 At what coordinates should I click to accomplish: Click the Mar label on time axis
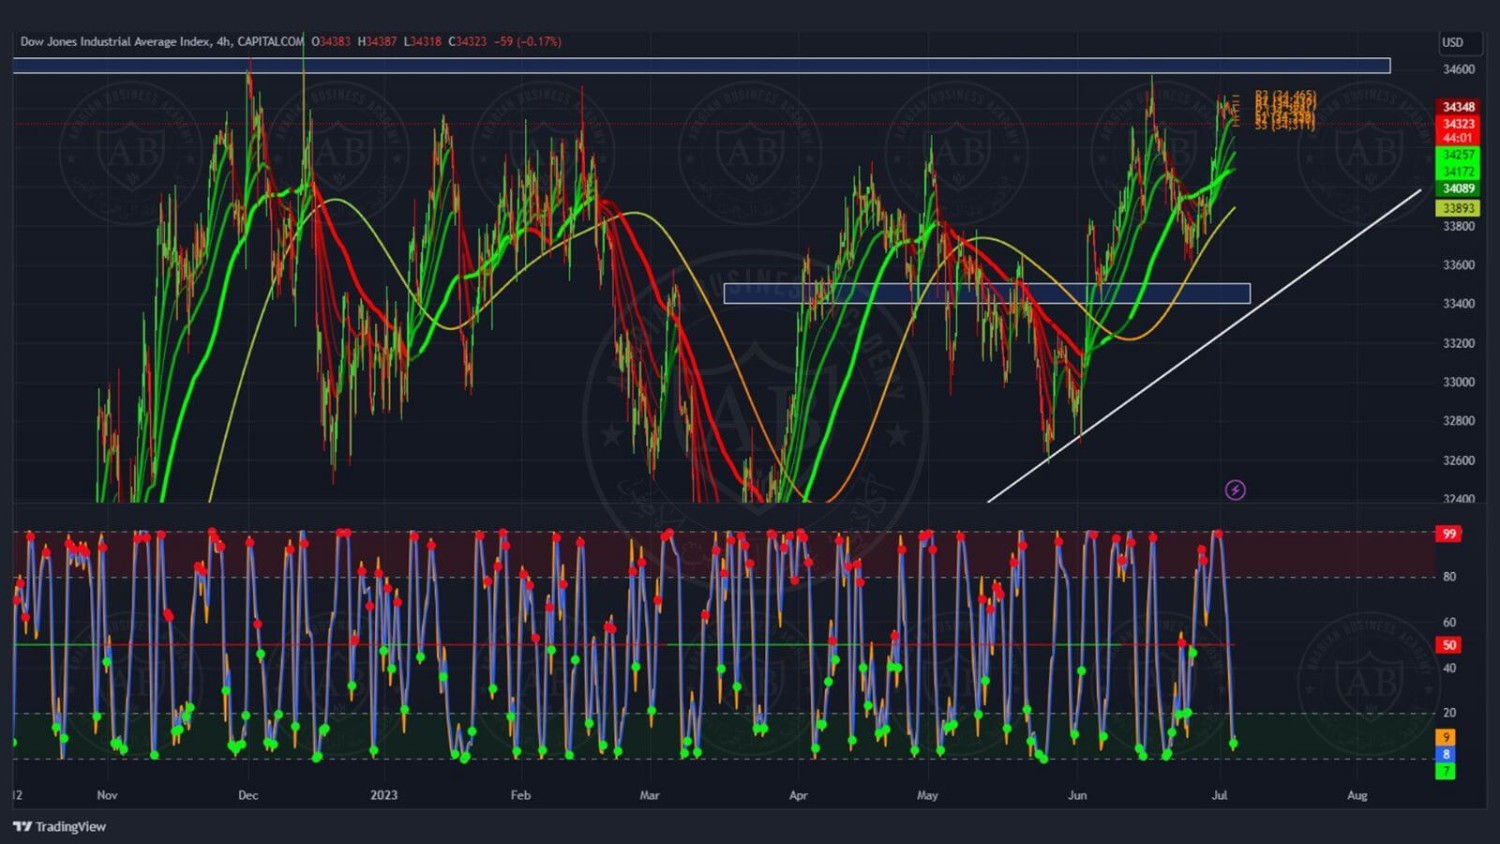point(649,796)
